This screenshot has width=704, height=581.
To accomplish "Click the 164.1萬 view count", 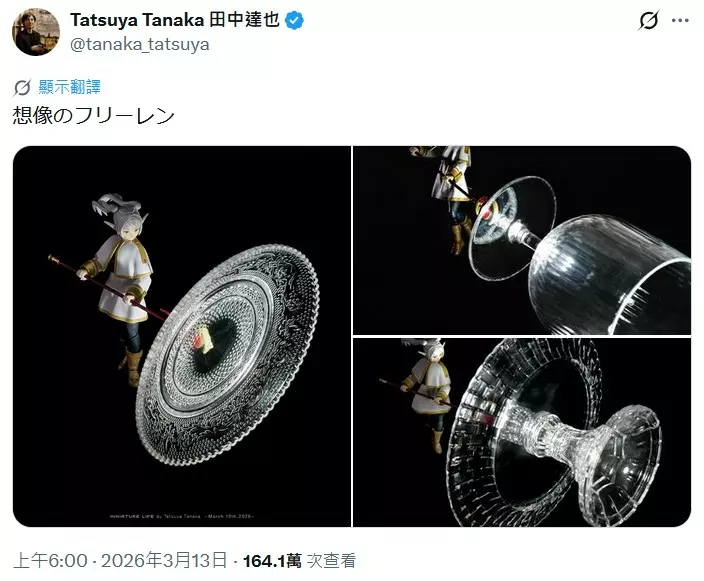I will [x=272, y=561].
